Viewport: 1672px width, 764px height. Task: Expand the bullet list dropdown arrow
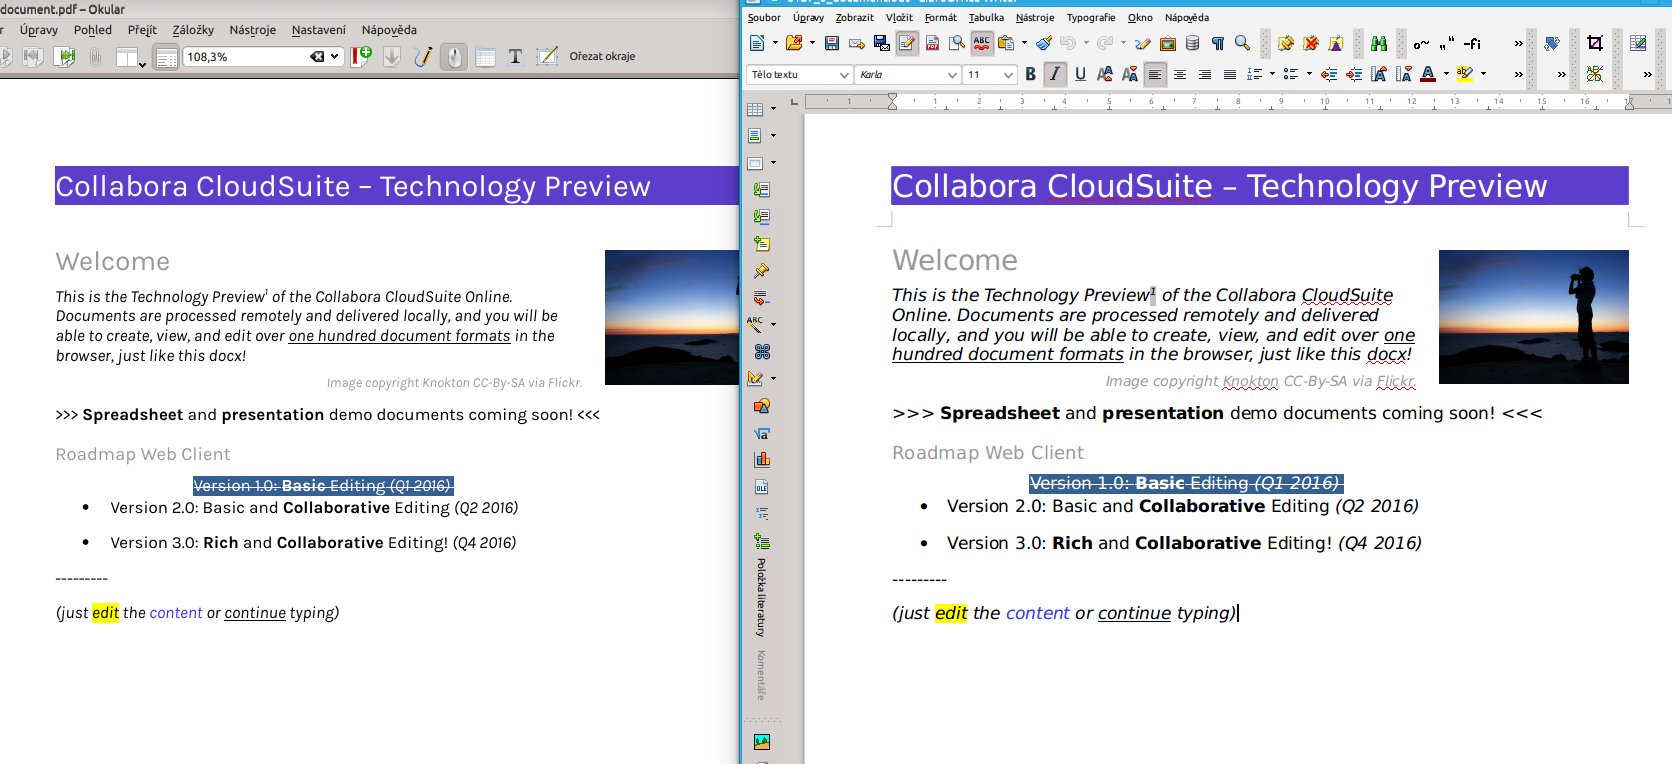1309,74
